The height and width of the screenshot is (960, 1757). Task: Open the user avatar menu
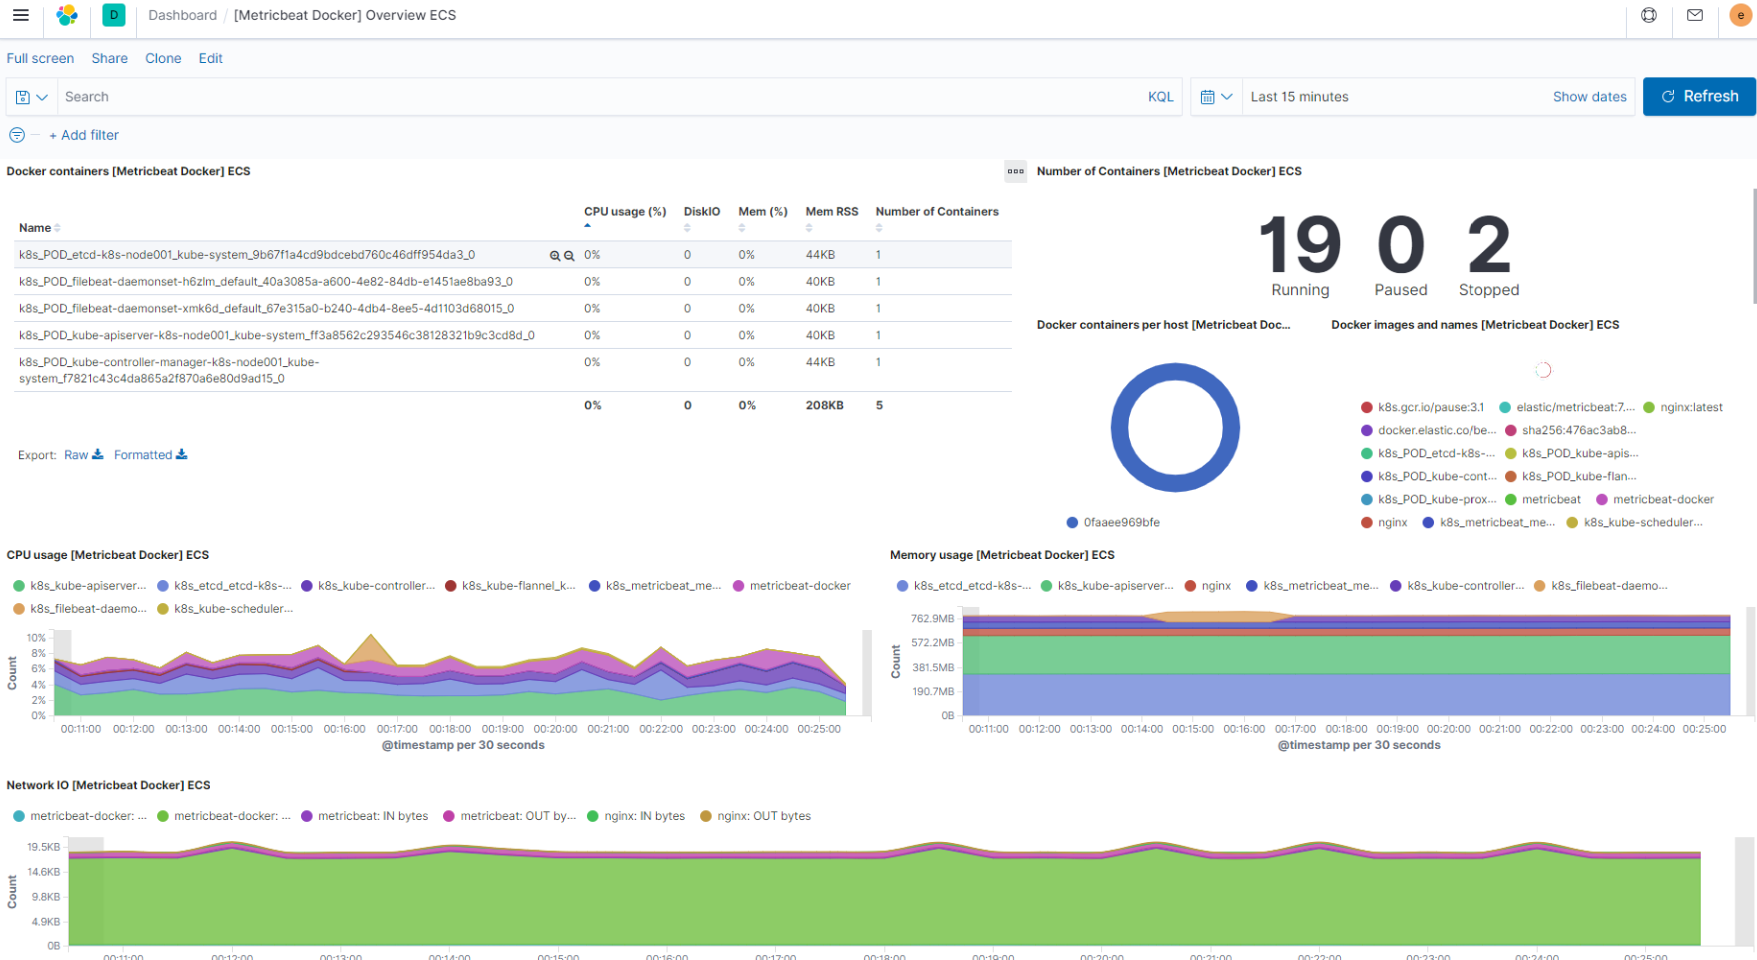[1740, 15]
